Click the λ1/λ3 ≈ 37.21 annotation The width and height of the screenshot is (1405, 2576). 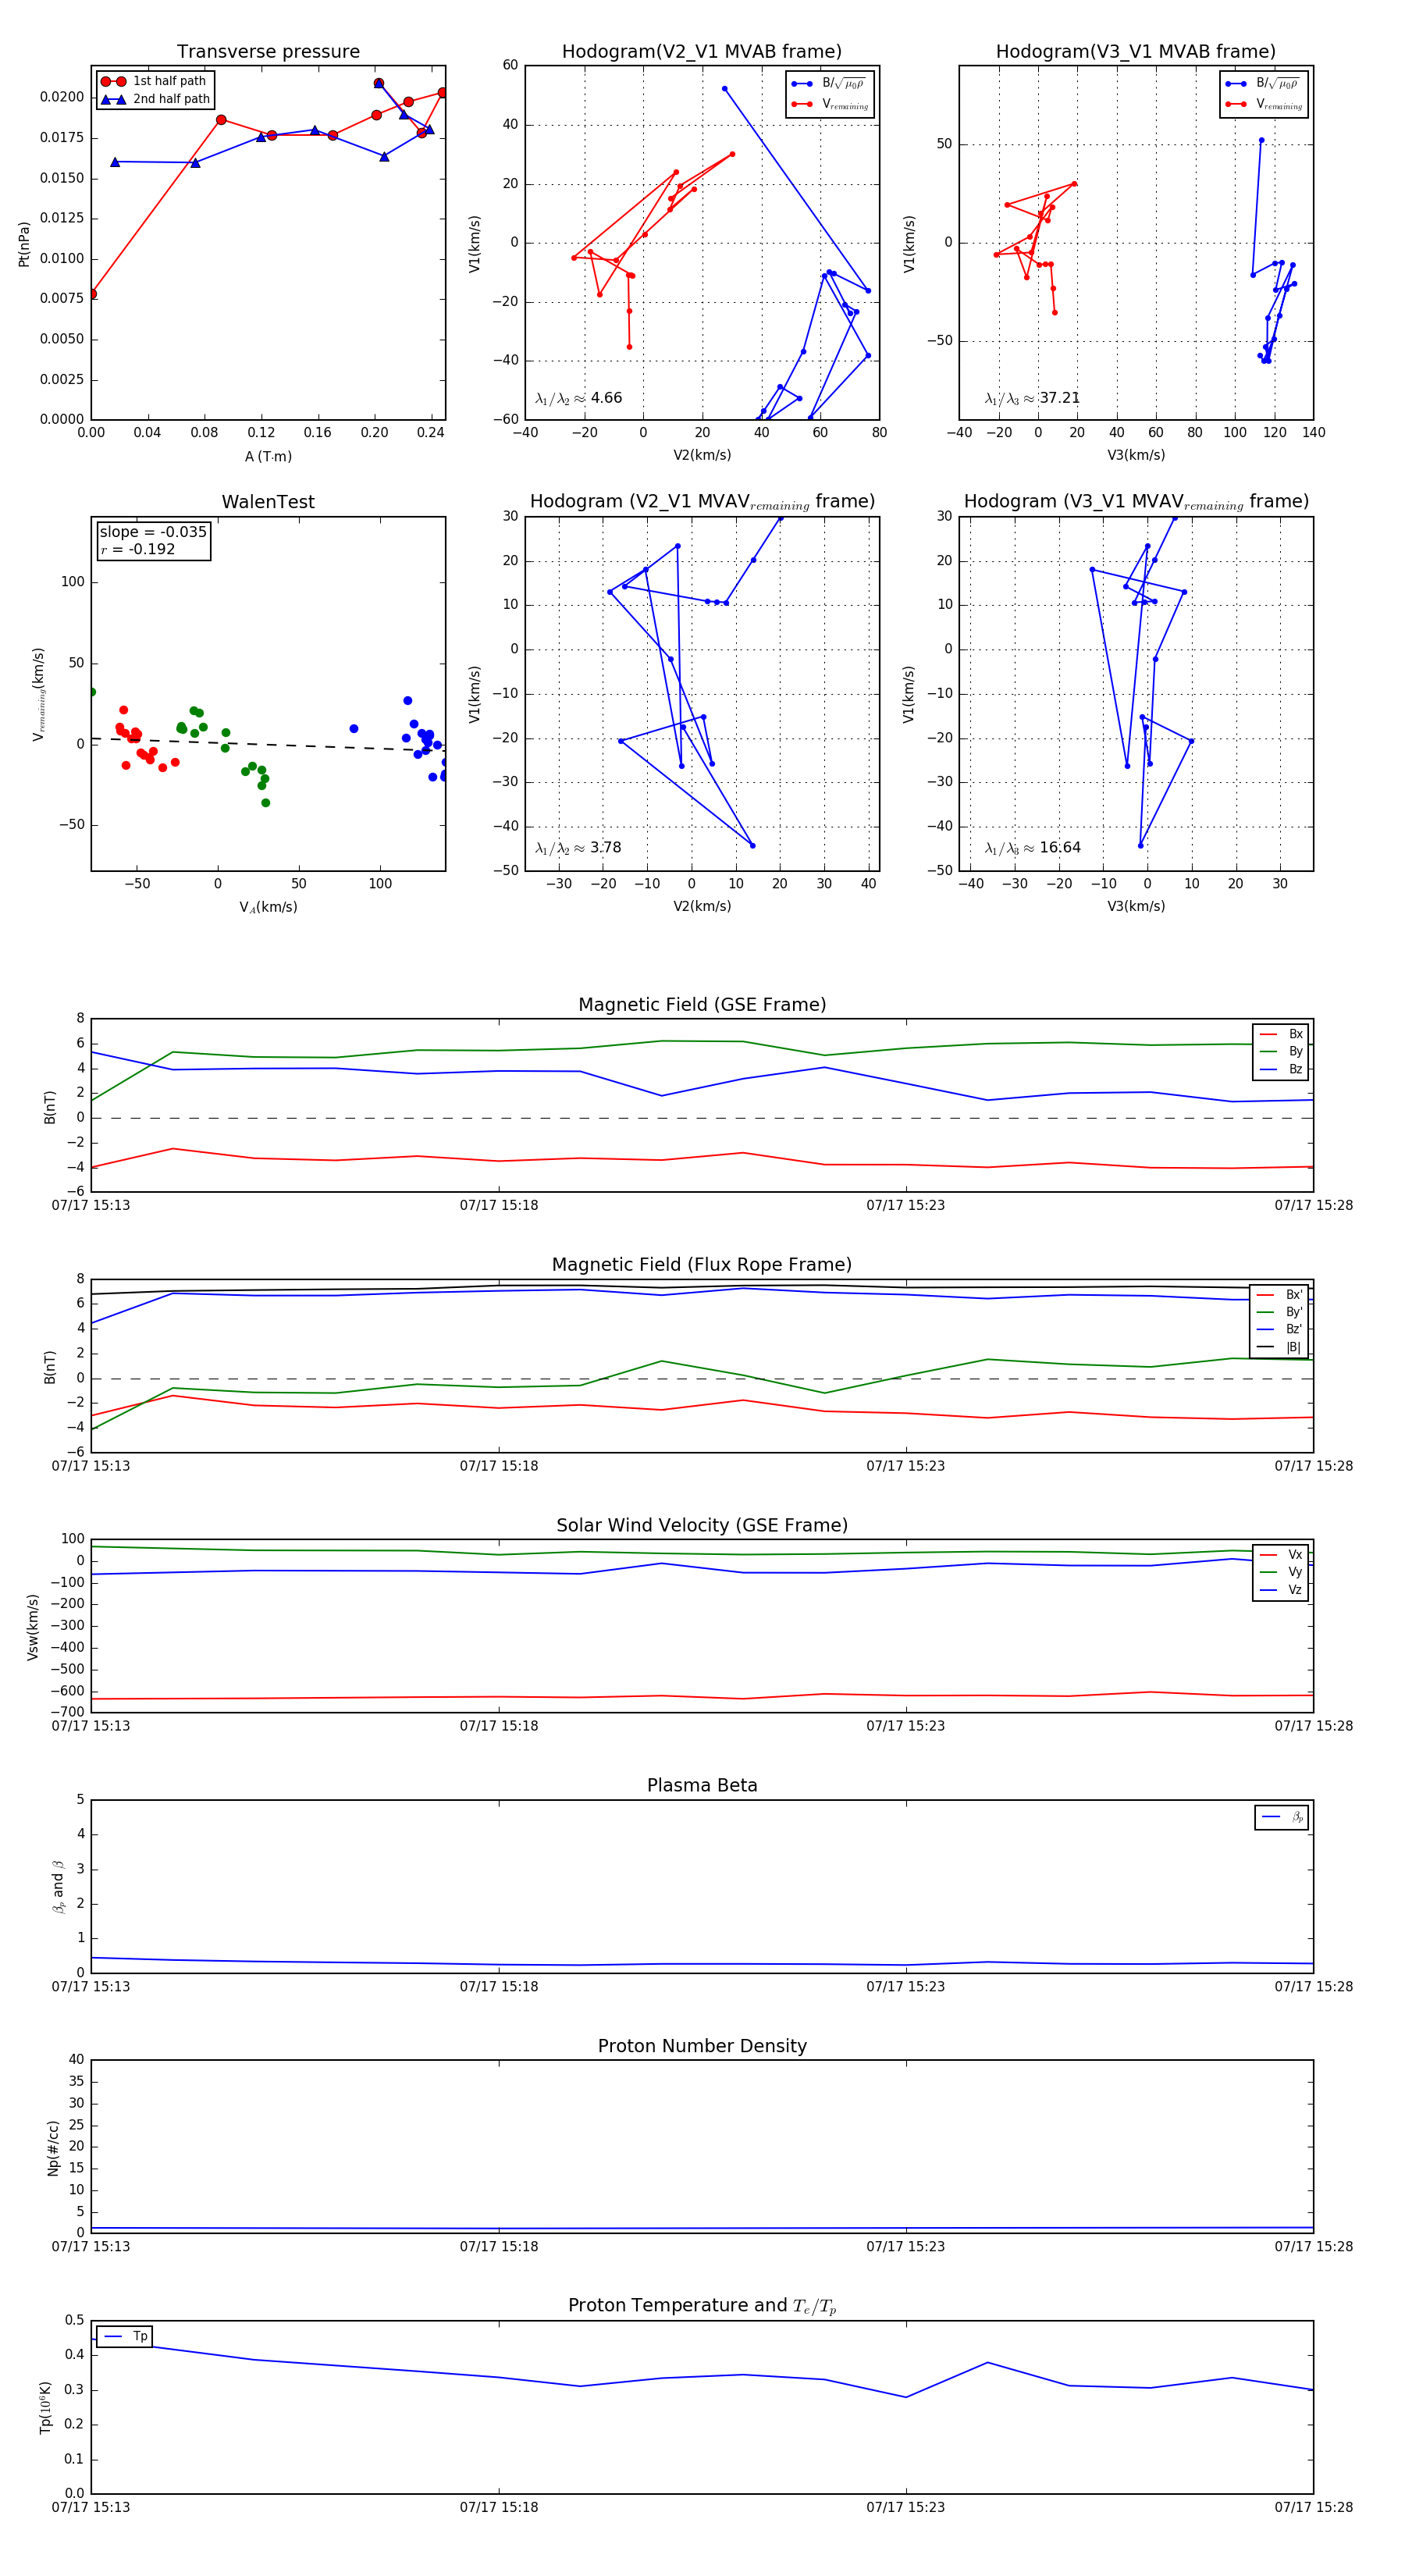[1032, 398]
